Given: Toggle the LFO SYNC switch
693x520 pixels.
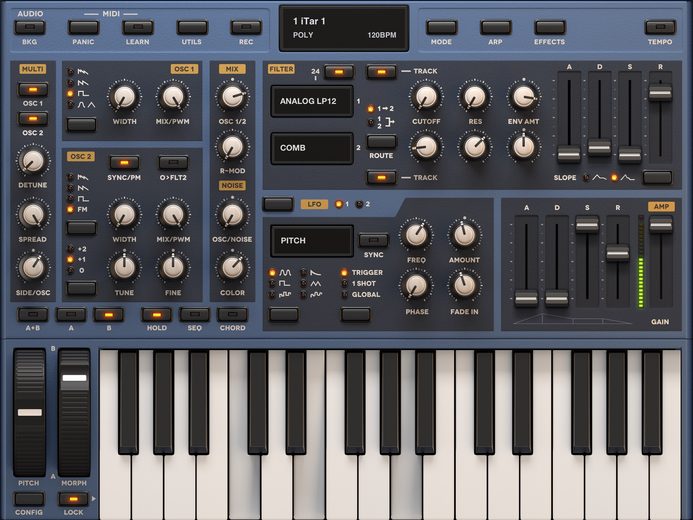Looking at the screenshot, I should [x=373, y=240].
